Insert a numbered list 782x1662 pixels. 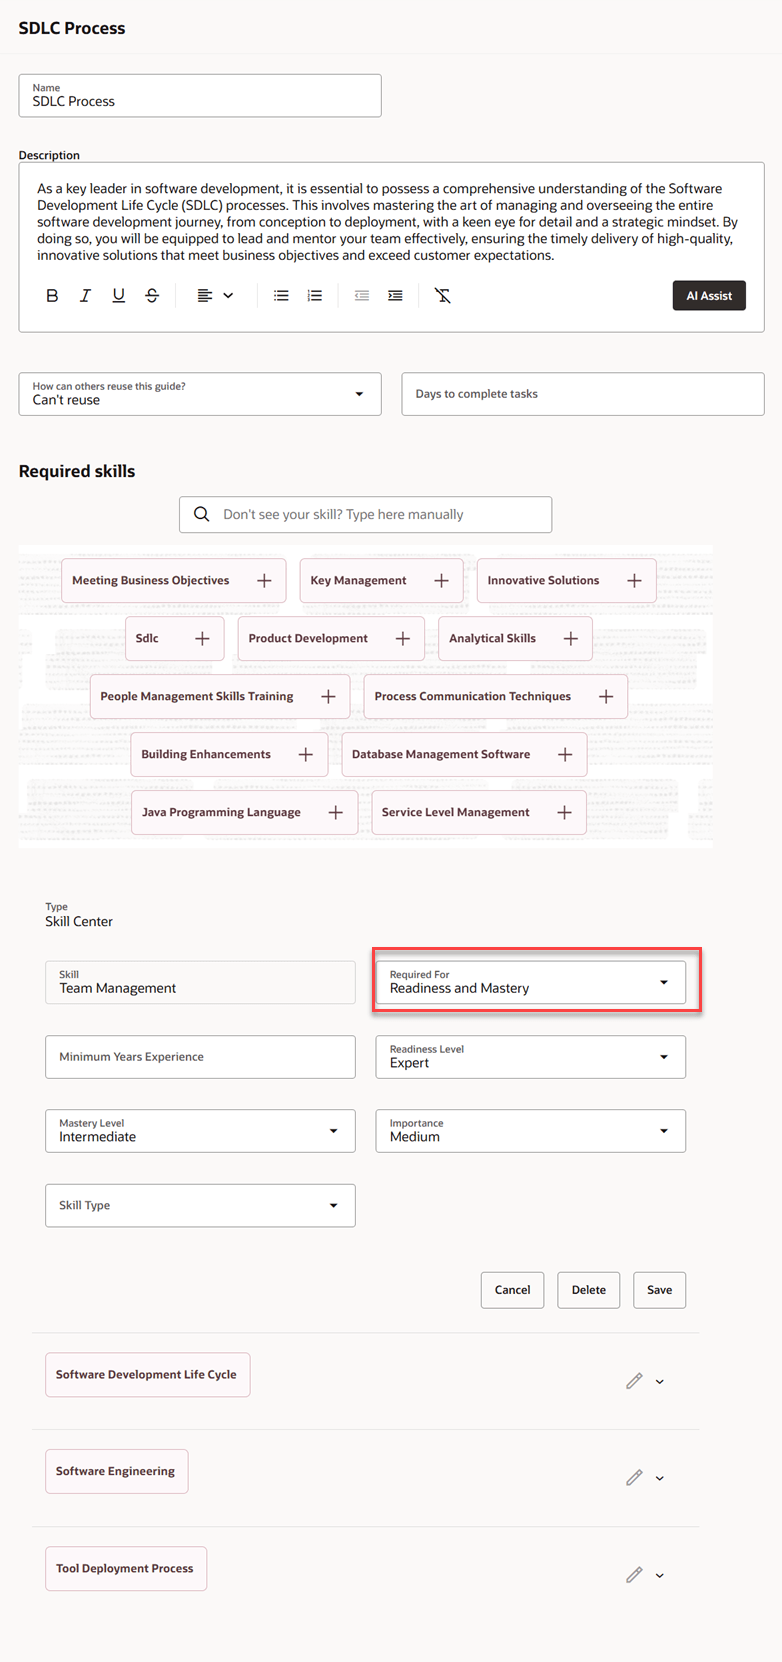click(314, 296)
